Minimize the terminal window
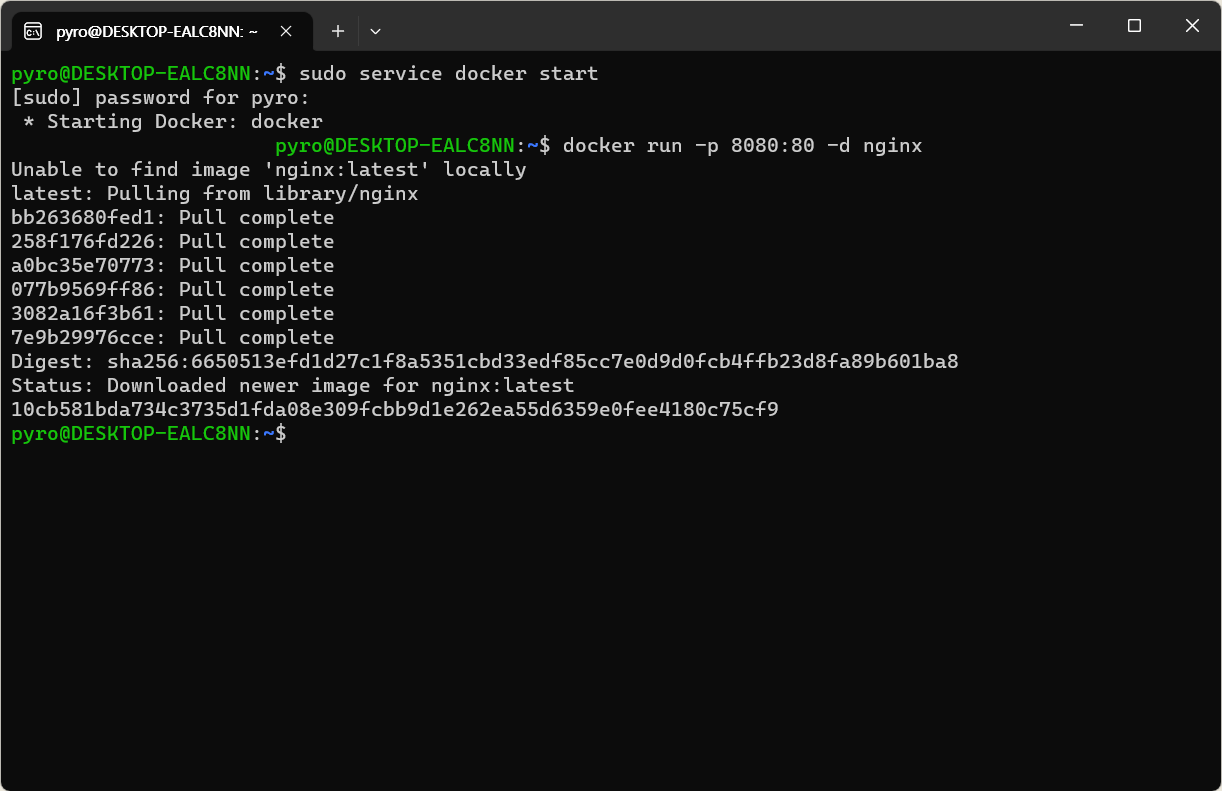The width and height of the screenshot is (1222, 791). pos(1076,26)
